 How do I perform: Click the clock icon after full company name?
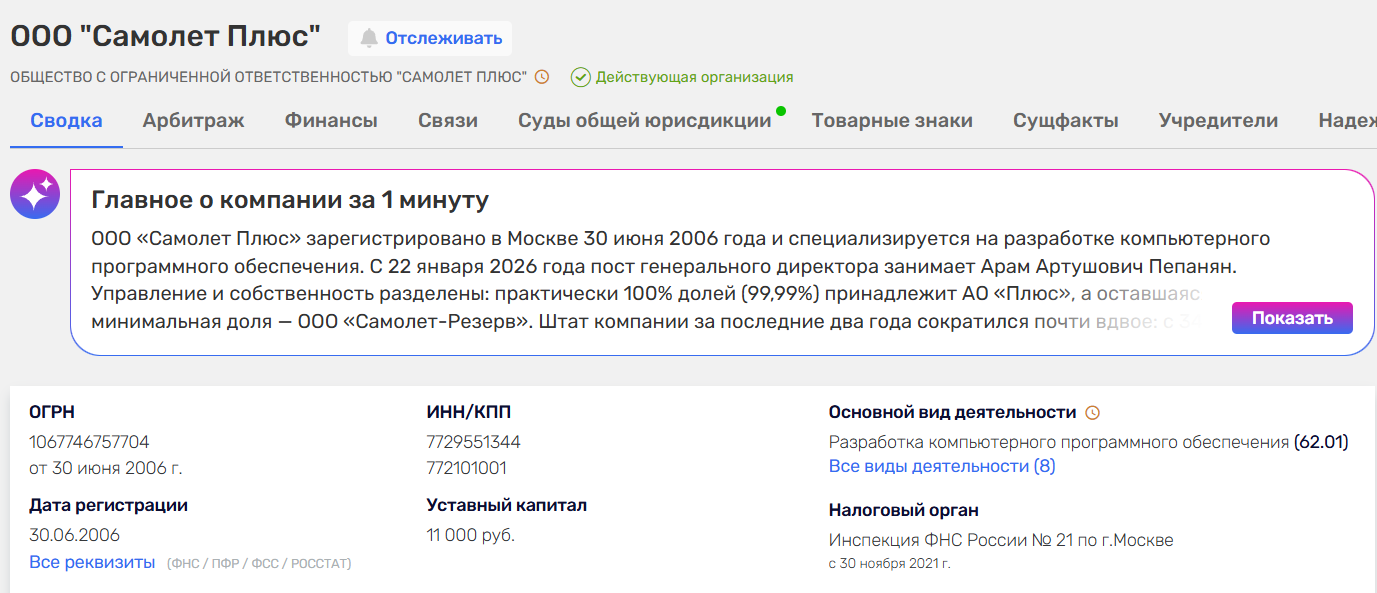pos(542,77)
